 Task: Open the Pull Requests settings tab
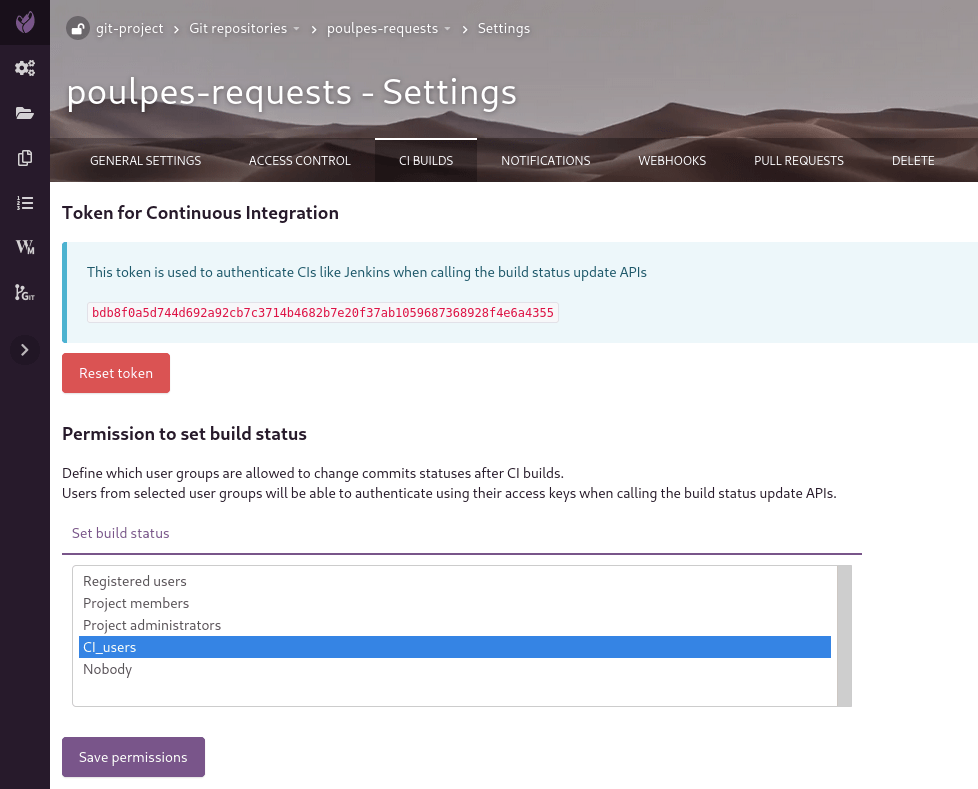coord(798,160)
